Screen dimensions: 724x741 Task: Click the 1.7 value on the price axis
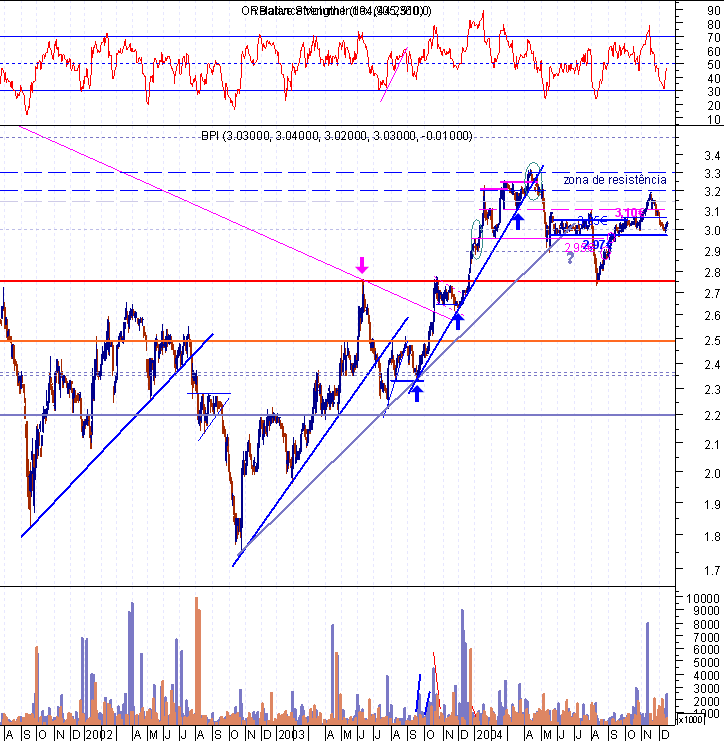(712, 571)
